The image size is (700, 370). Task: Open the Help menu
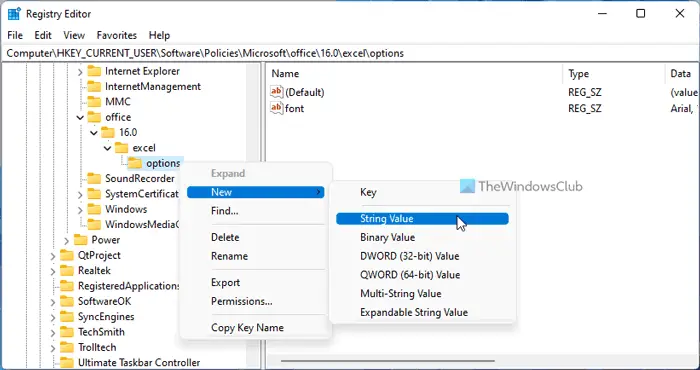coord(159,35)
